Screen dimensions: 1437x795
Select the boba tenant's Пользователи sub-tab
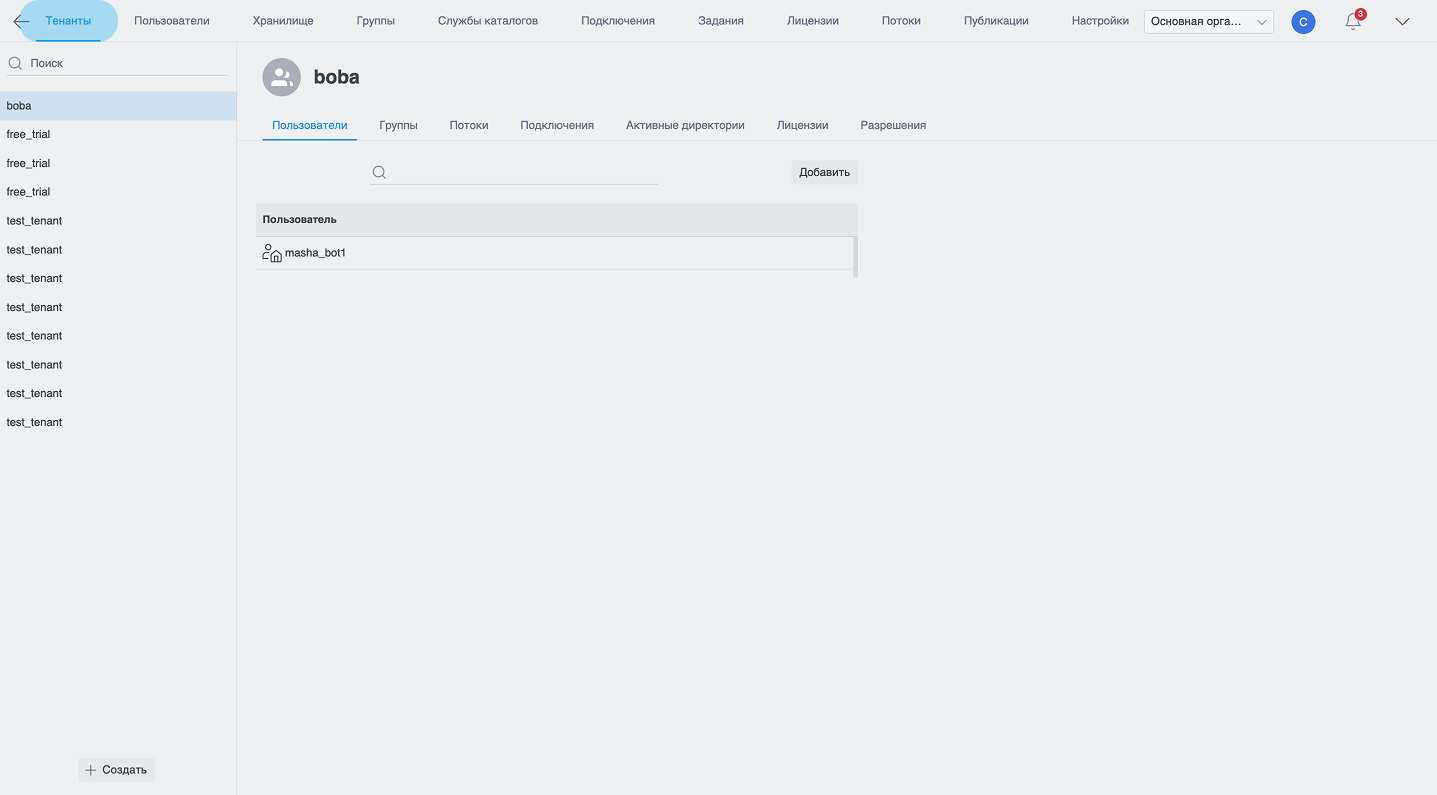point(310,125)
